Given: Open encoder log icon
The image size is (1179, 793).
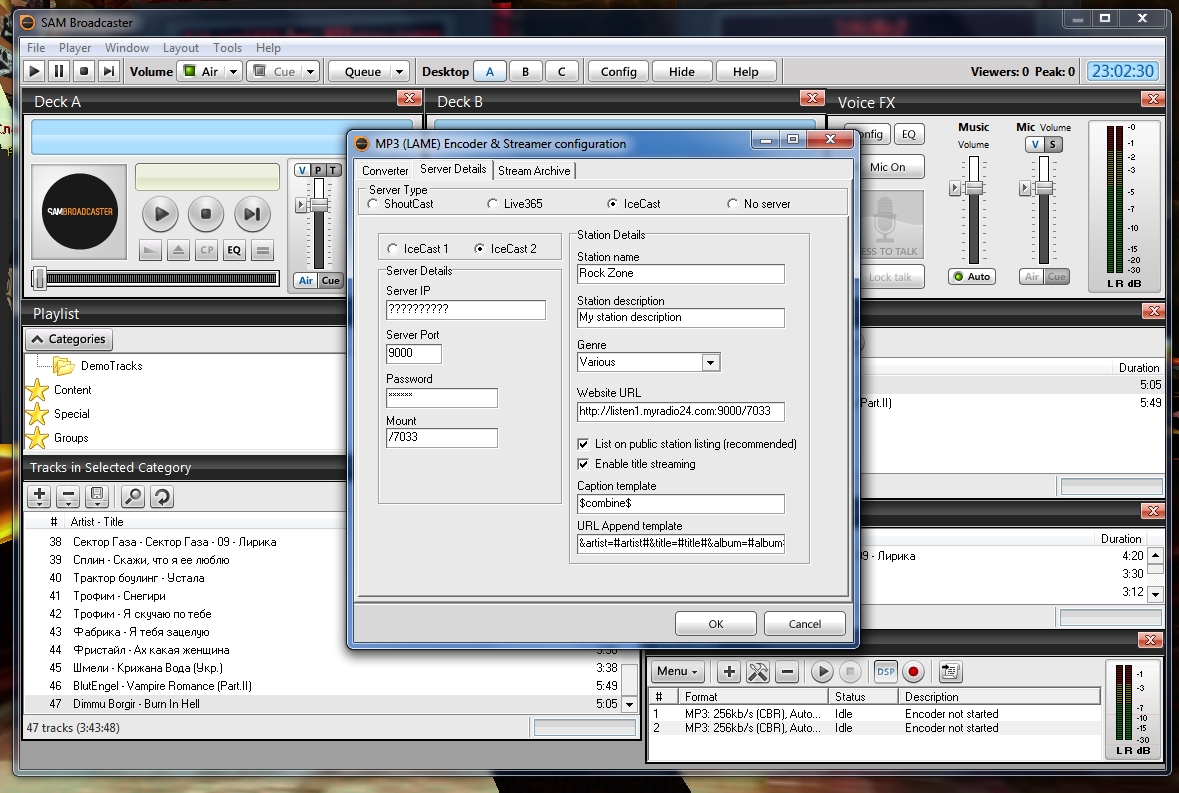Looking at the screenshot, I should pyautogui.click(x=950, y=671).
